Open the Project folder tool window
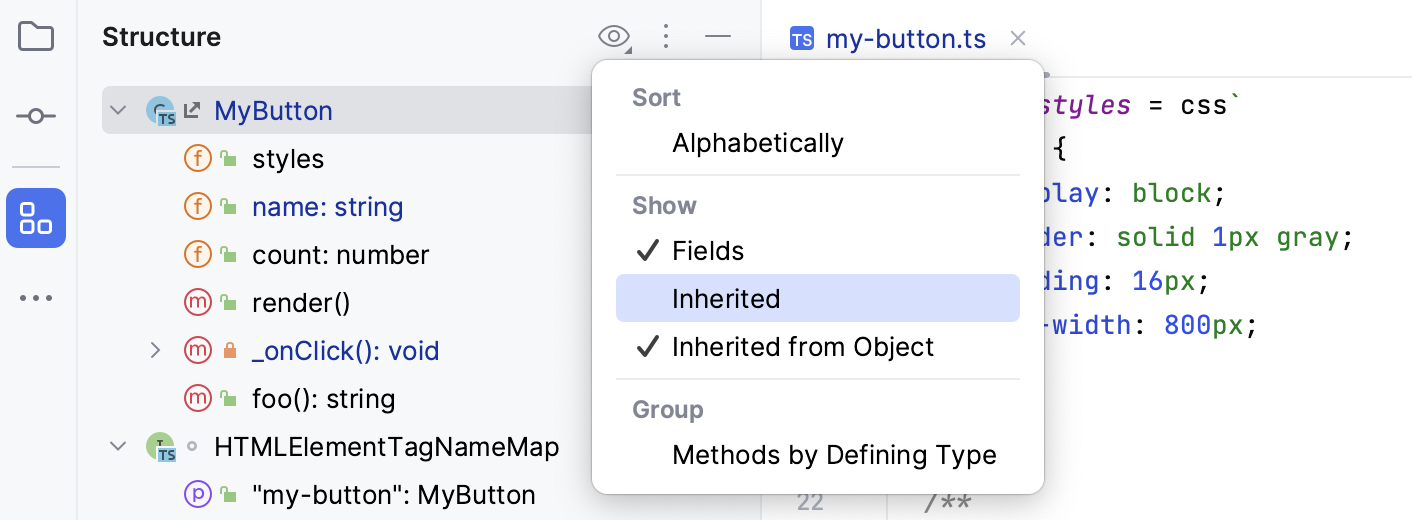The image size is (1412, 520). pos(36,37)
